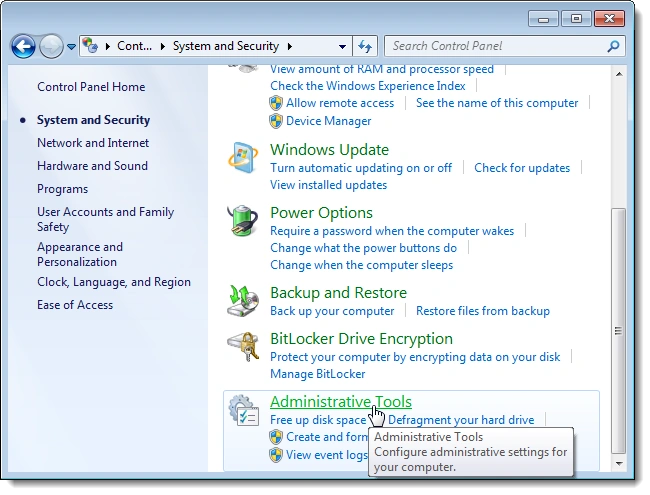Open Check the Windows Experience Index link
The image size is (650, 495).
[368, 86]
